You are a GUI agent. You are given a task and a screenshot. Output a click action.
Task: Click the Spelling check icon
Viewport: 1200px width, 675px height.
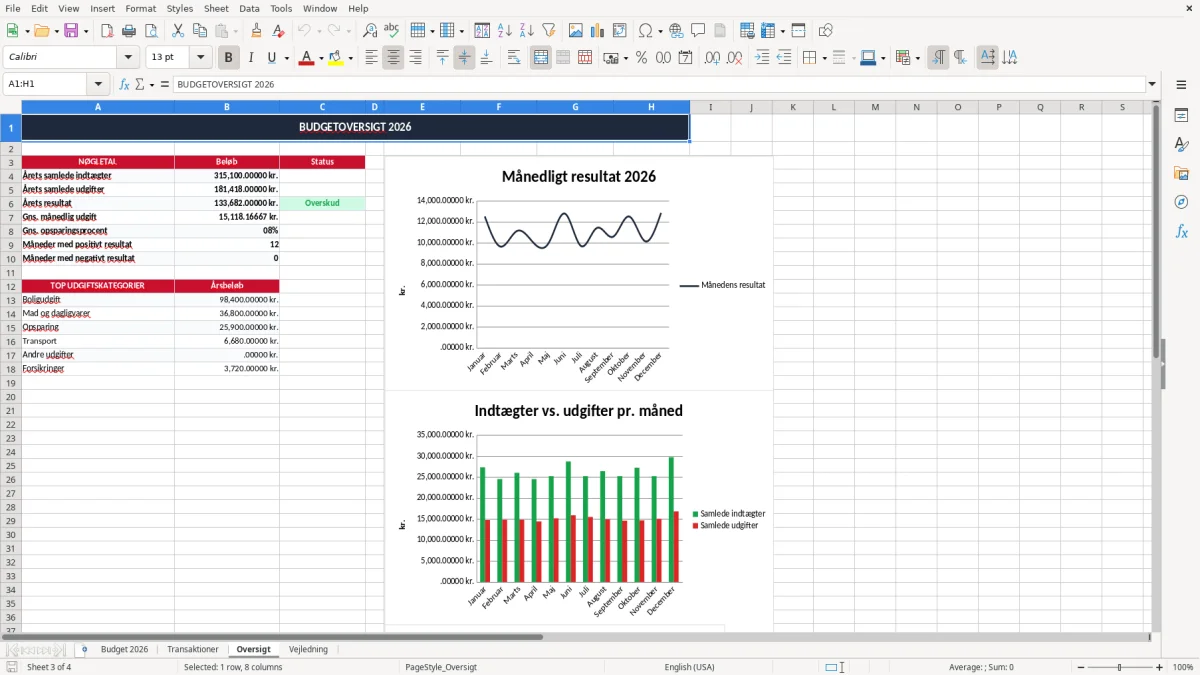[x=392, y=31]
